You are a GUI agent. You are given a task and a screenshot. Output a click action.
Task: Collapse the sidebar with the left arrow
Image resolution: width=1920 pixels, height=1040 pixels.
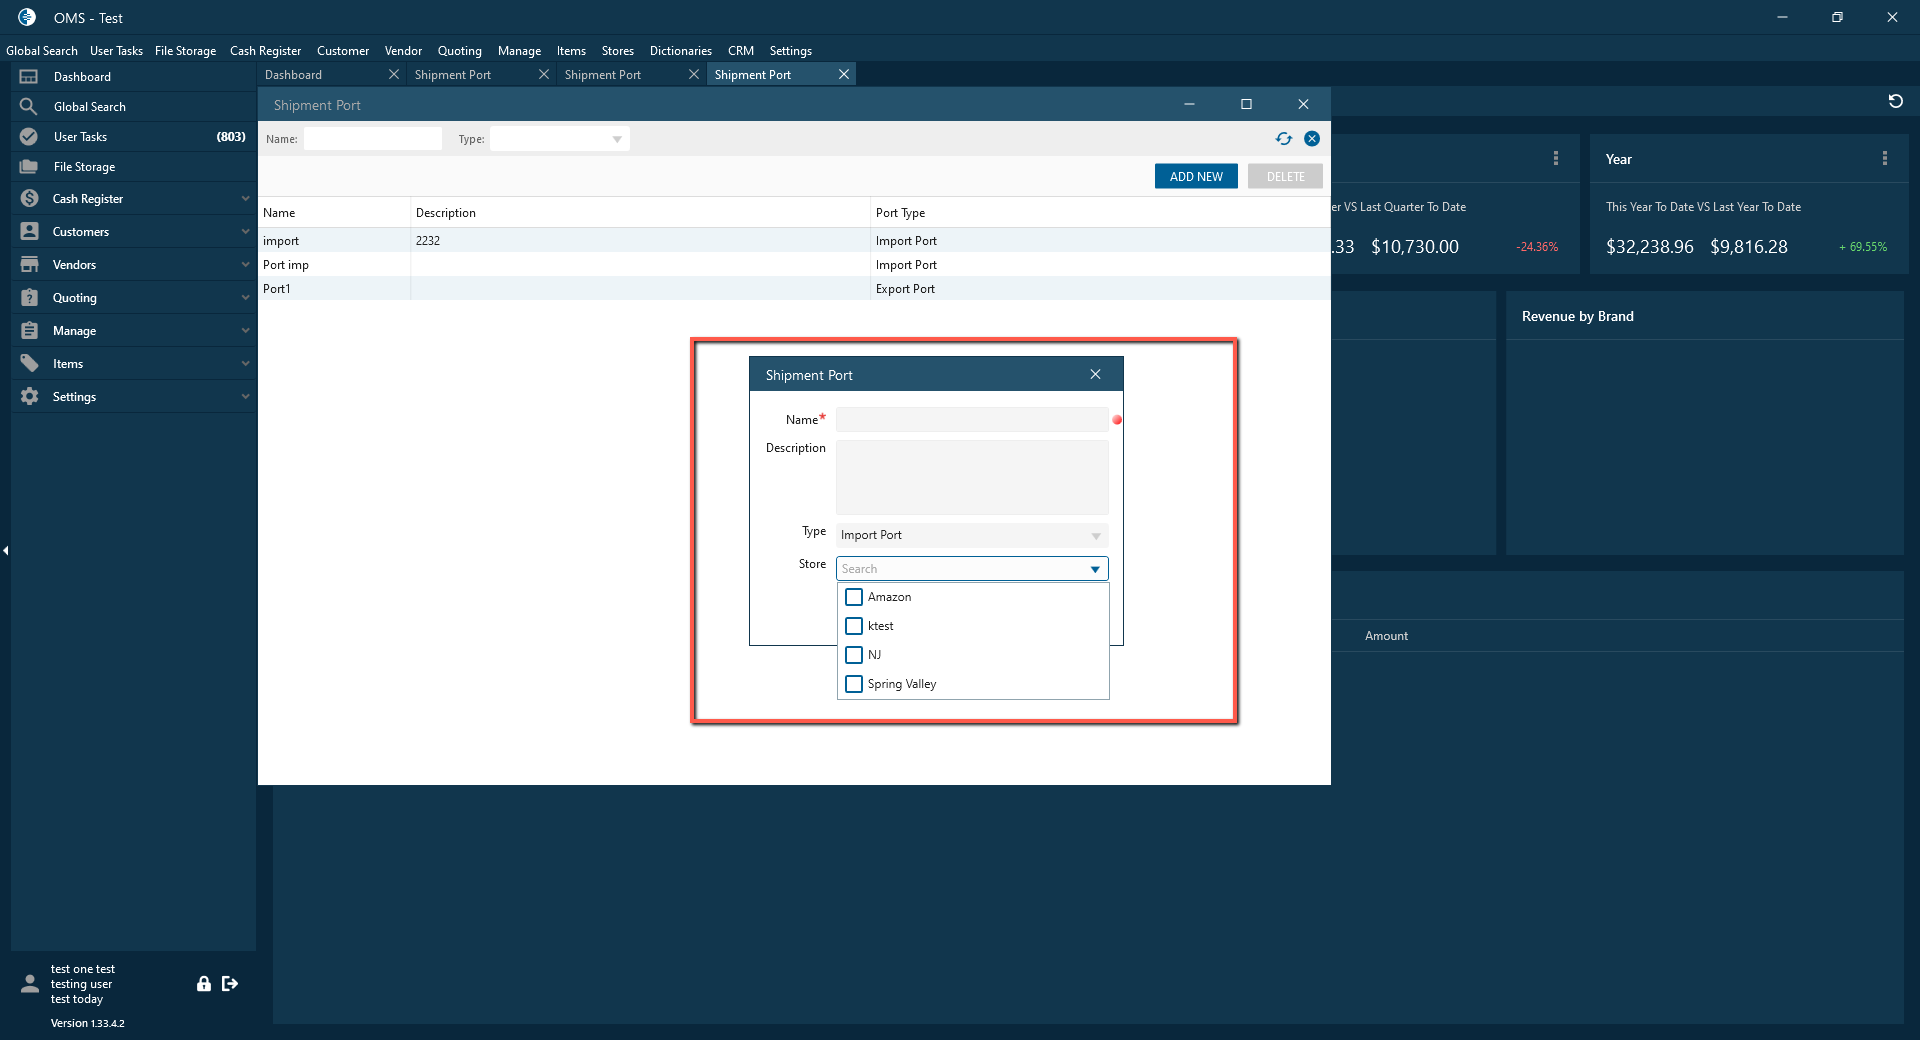point(6,551)
